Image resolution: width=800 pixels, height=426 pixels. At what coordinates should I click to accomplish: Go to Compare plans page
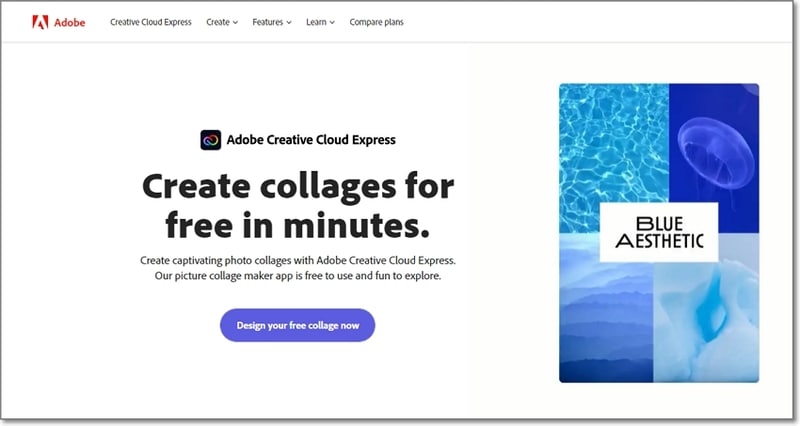(376, 21)
